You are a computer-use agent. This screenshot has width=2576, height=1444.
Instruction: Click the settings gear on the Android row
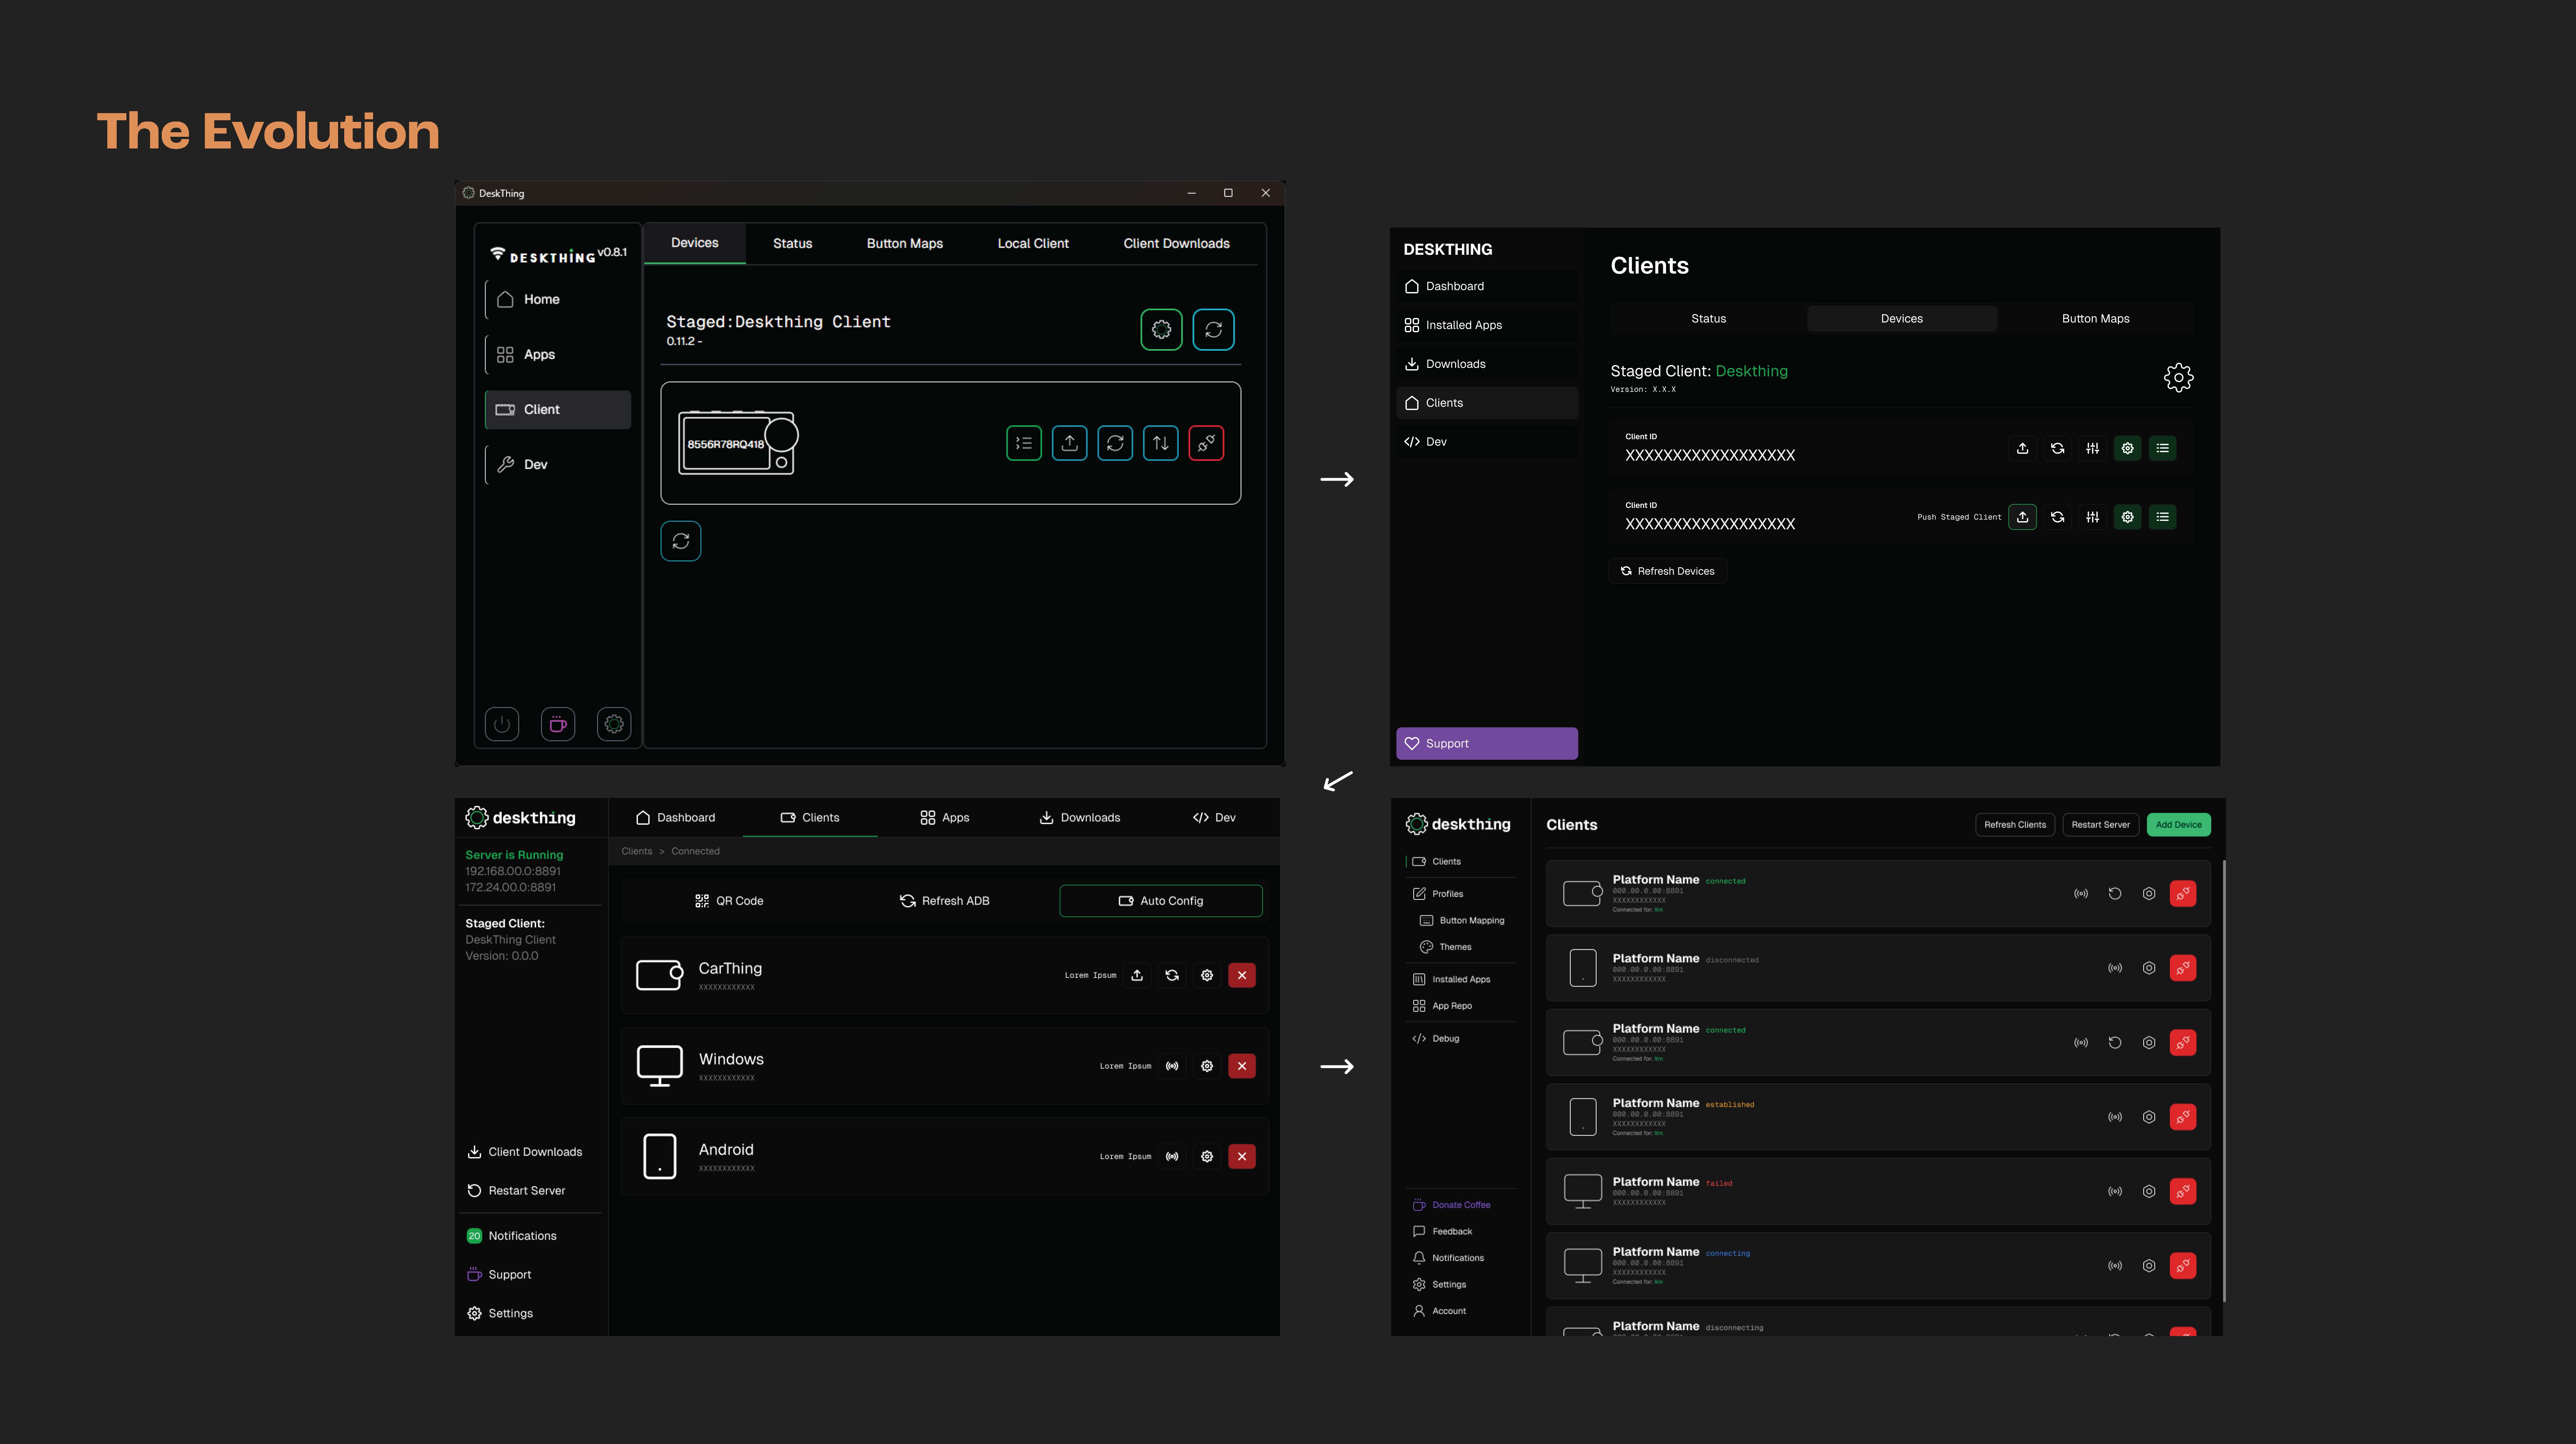[x=1207, y=1156]
